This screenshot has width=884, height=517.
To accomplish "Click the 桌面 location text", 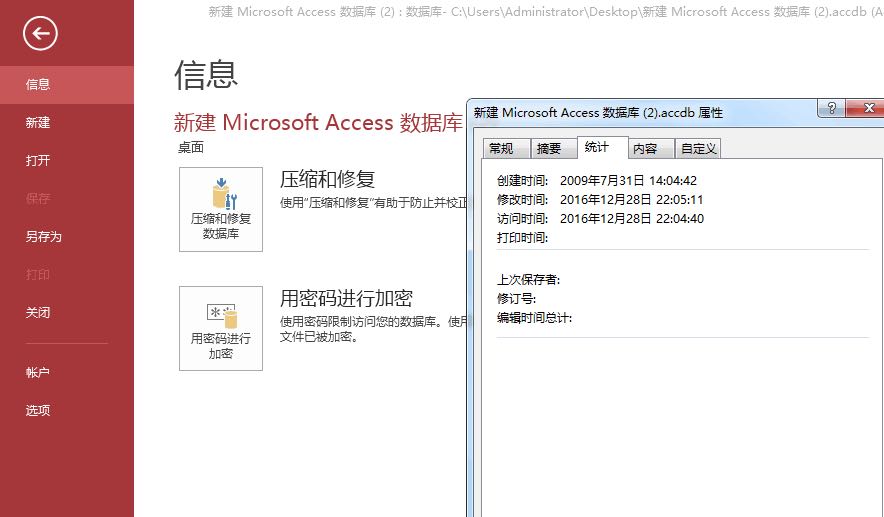I will tap(191, 148).
